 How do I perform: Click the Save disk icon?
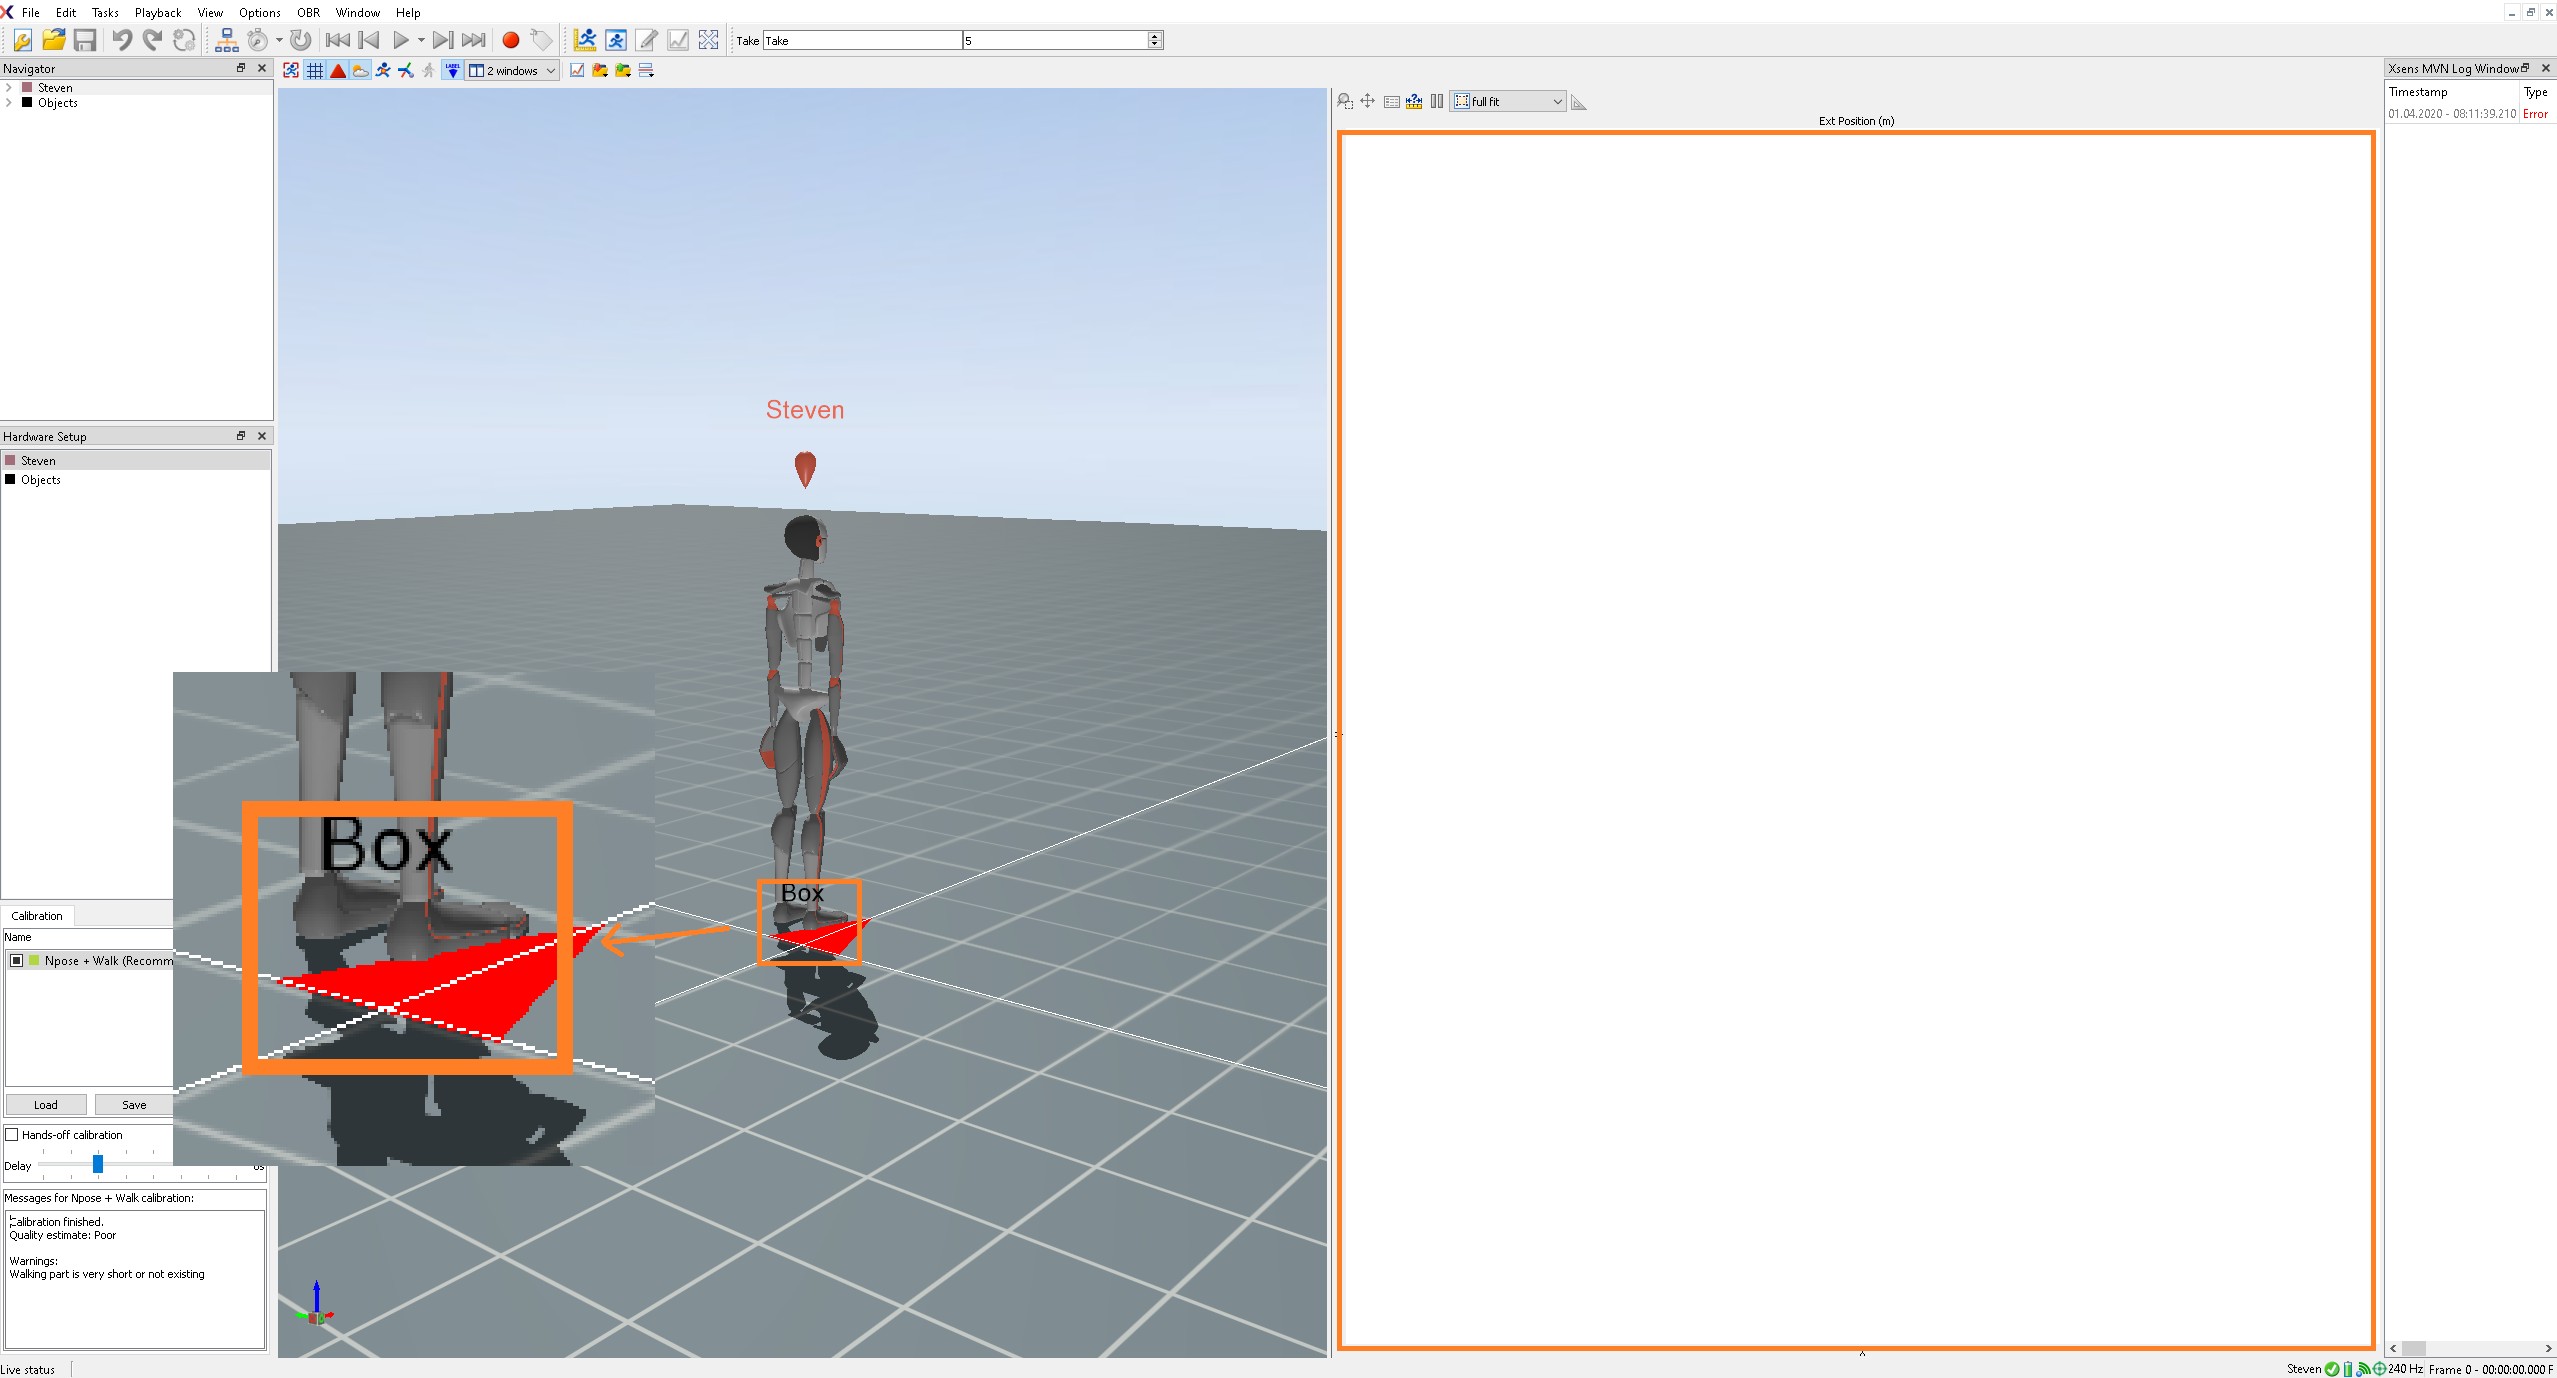(85, 40)
